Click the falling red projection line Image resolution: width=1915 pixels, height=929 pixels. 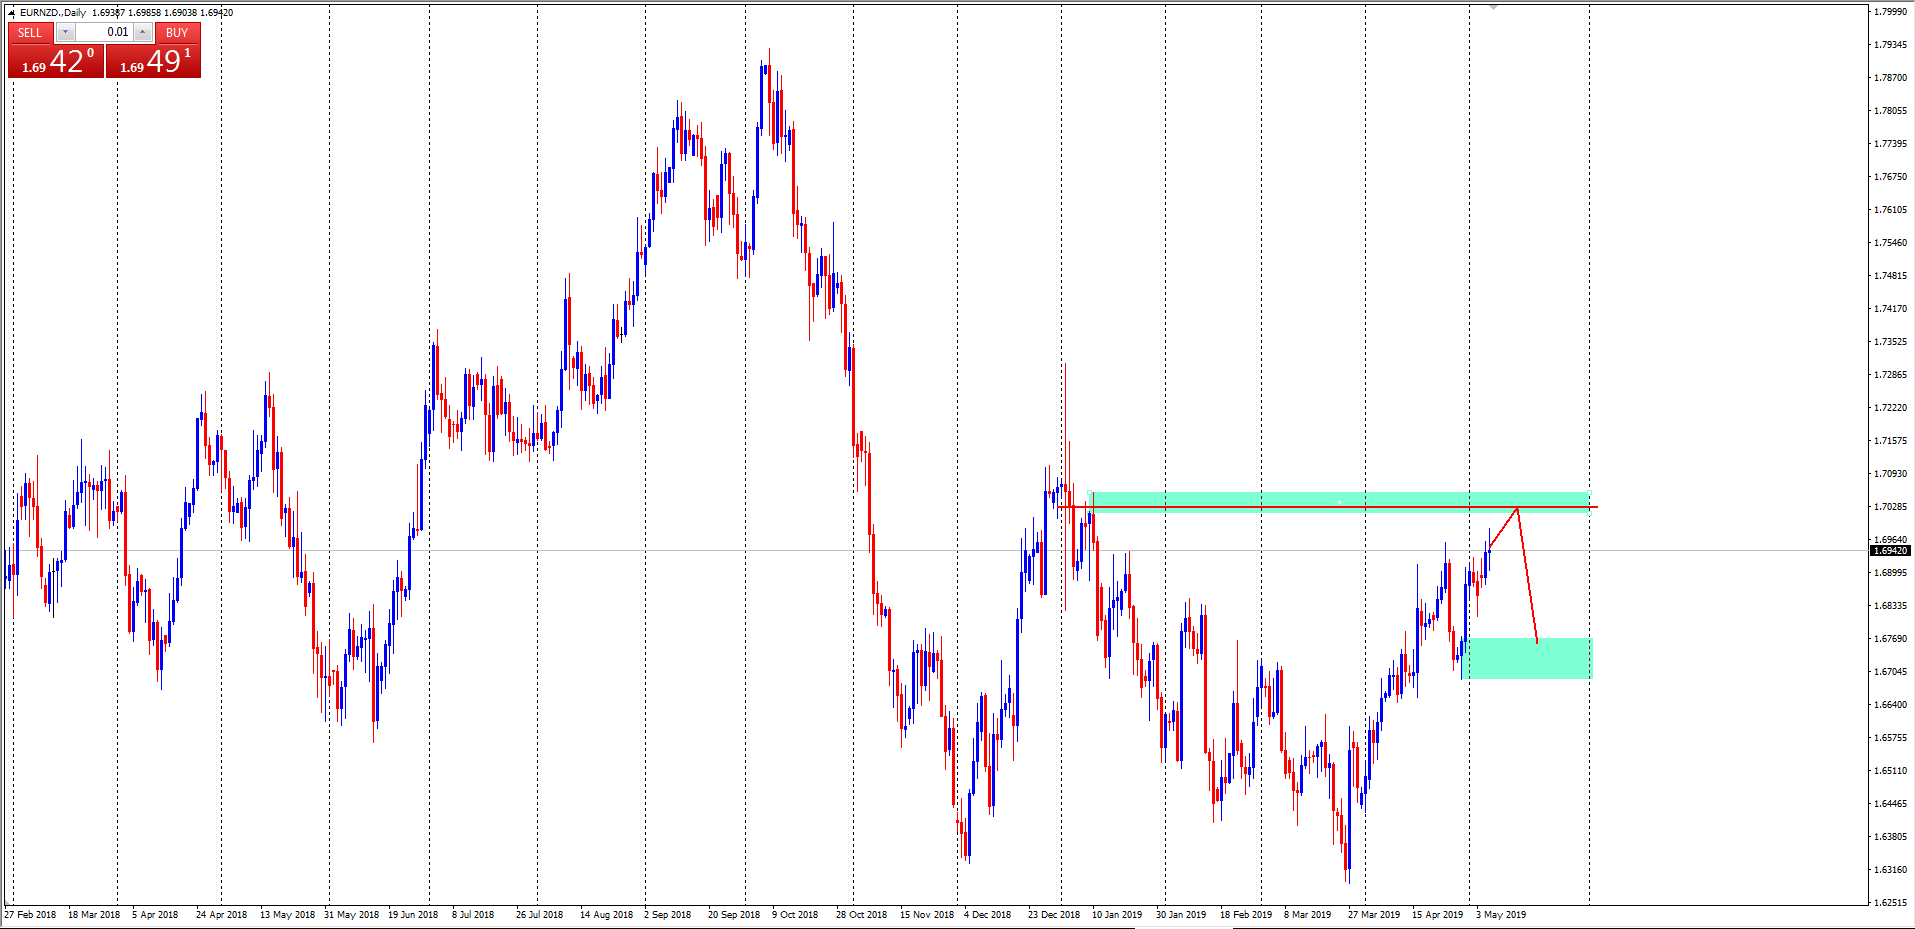(x=1527, y=575)
